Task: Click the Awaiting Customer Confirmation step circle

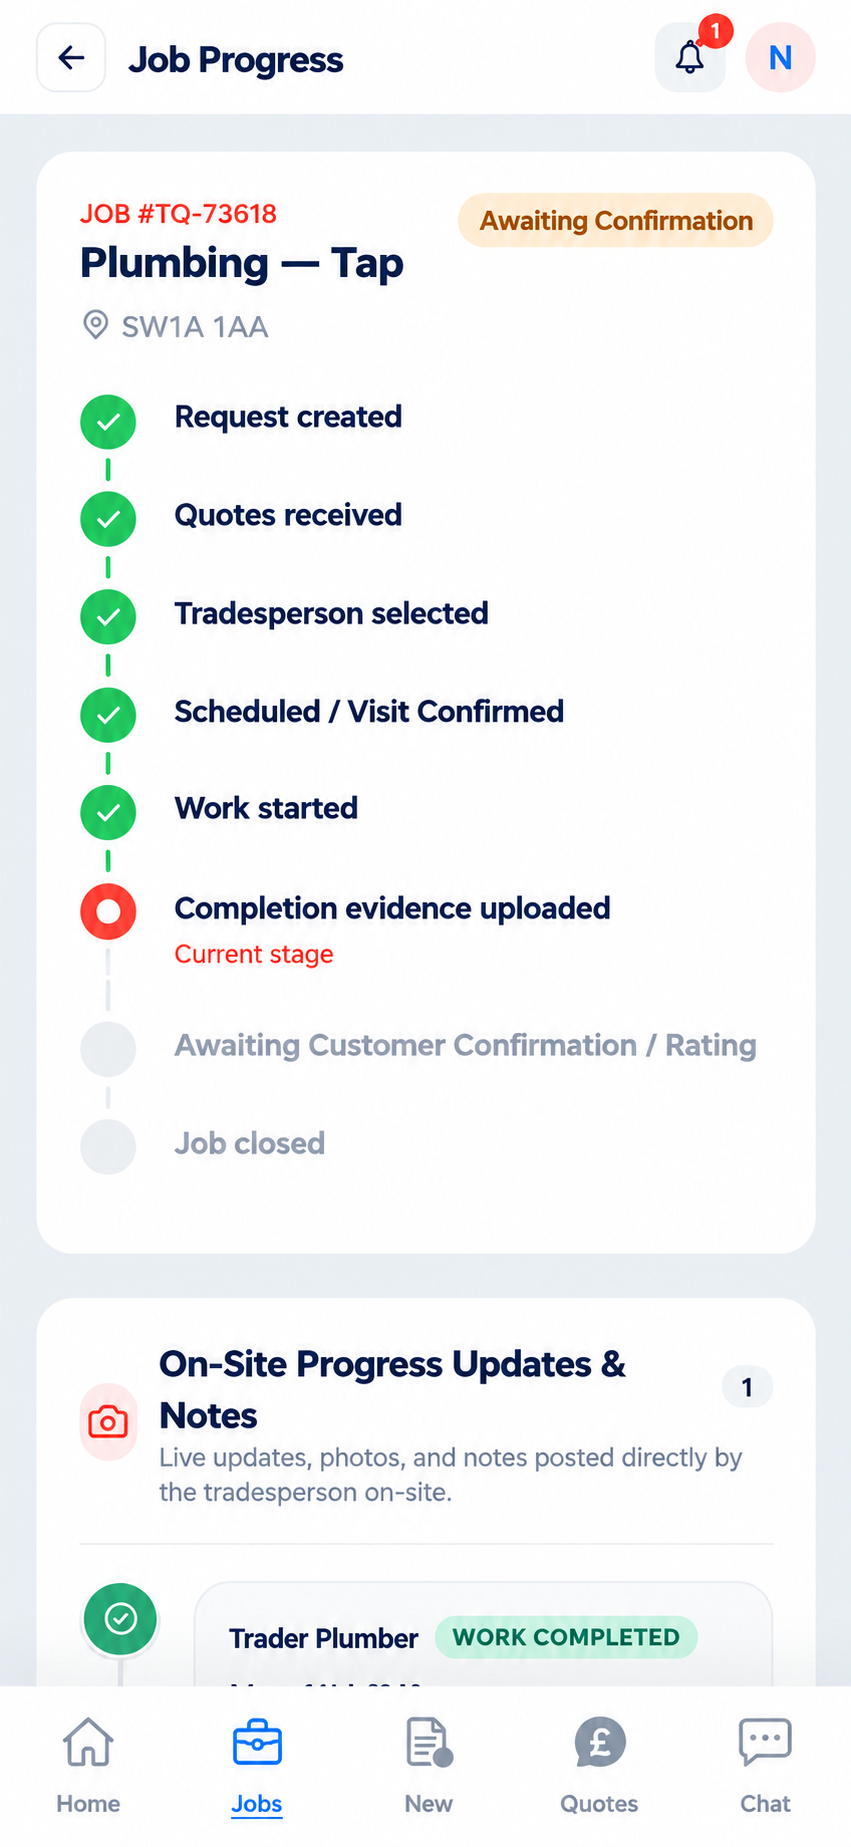Action: point(108,1049)
